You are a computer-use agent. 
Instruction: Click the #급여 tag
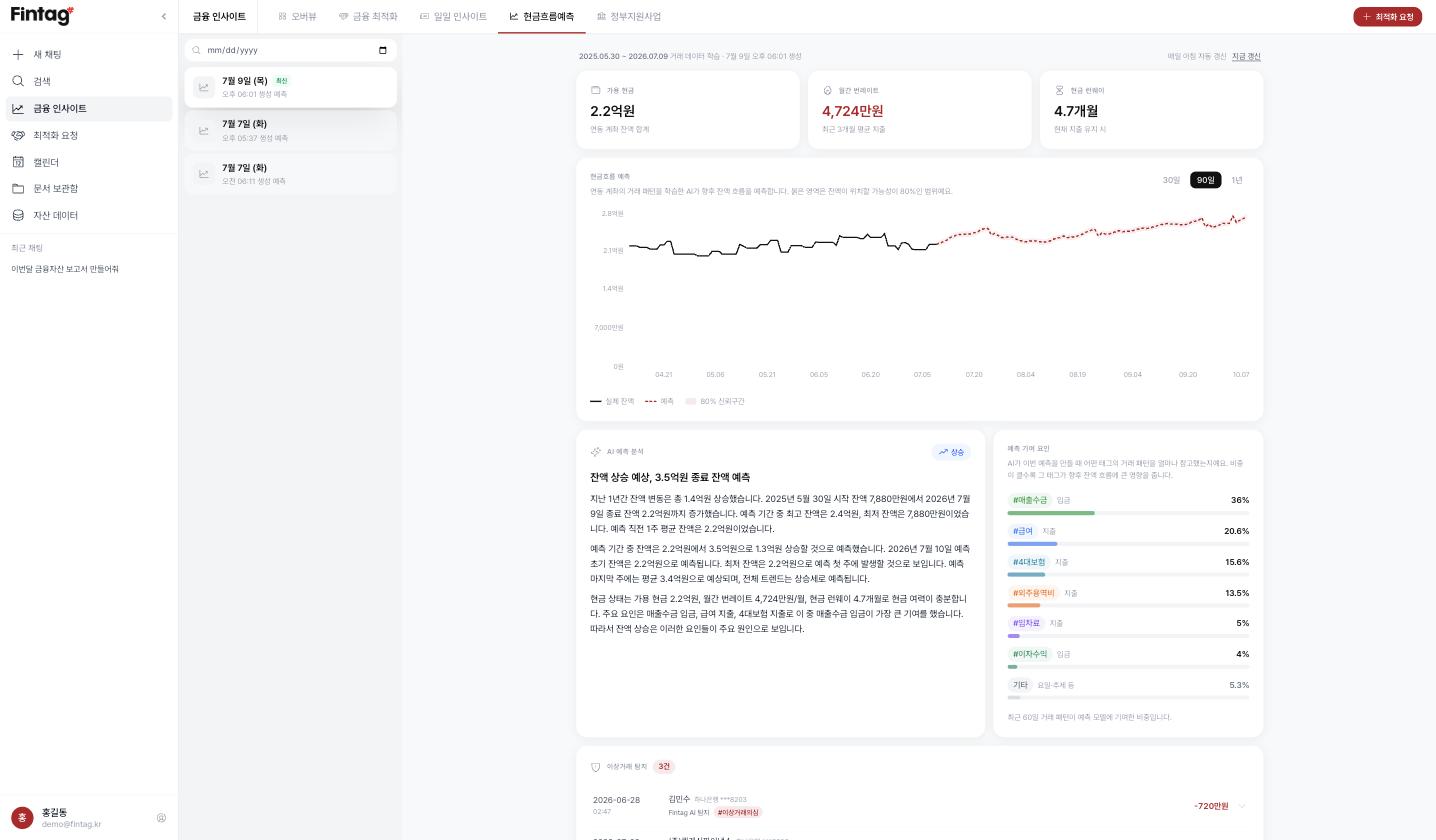[x=1023, y=531]
